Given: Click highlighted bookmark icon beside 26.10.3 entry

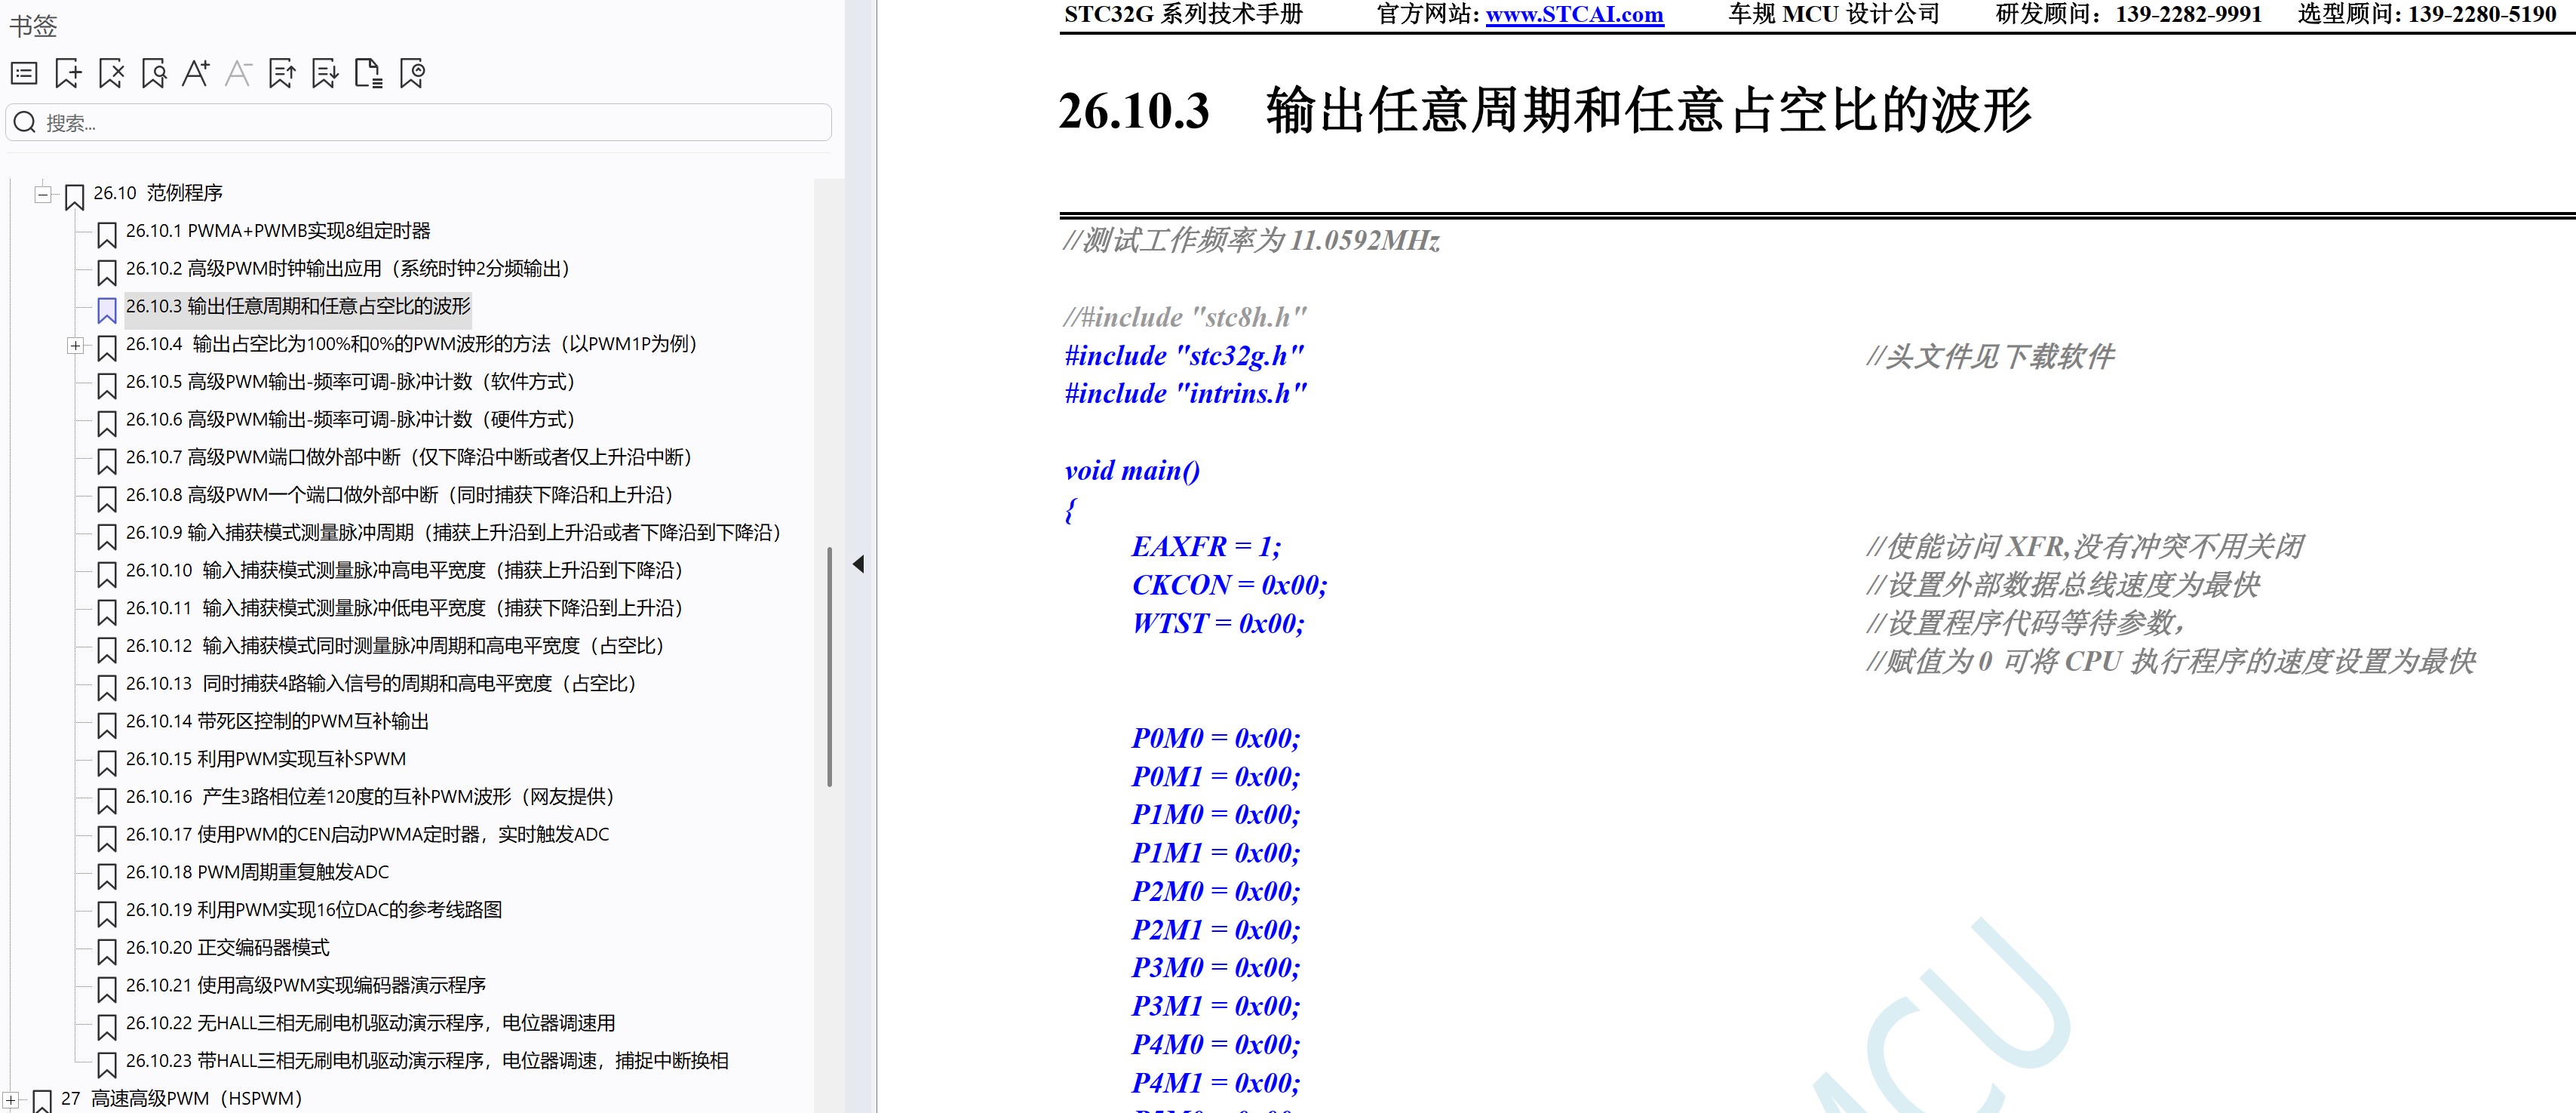Looking at the screenshot, I should (107, 311).
